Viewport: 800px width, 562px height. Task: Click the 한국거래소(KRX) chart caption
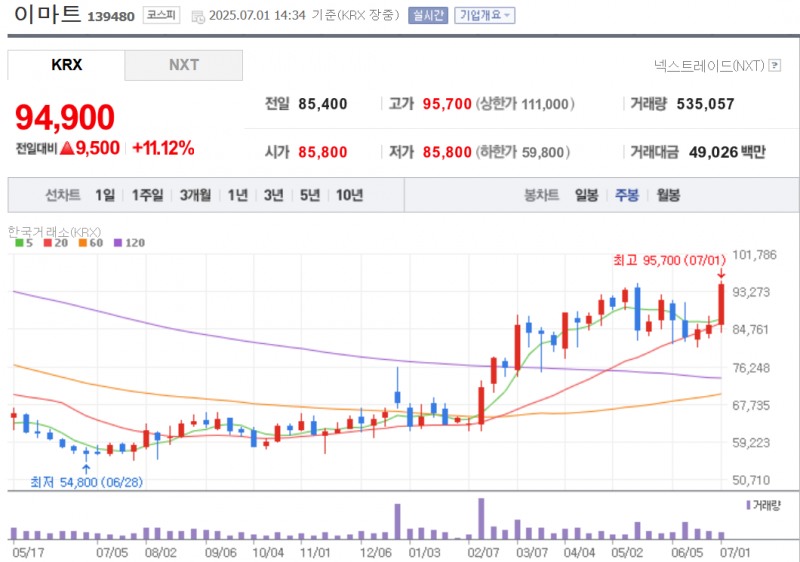[55, 232]
